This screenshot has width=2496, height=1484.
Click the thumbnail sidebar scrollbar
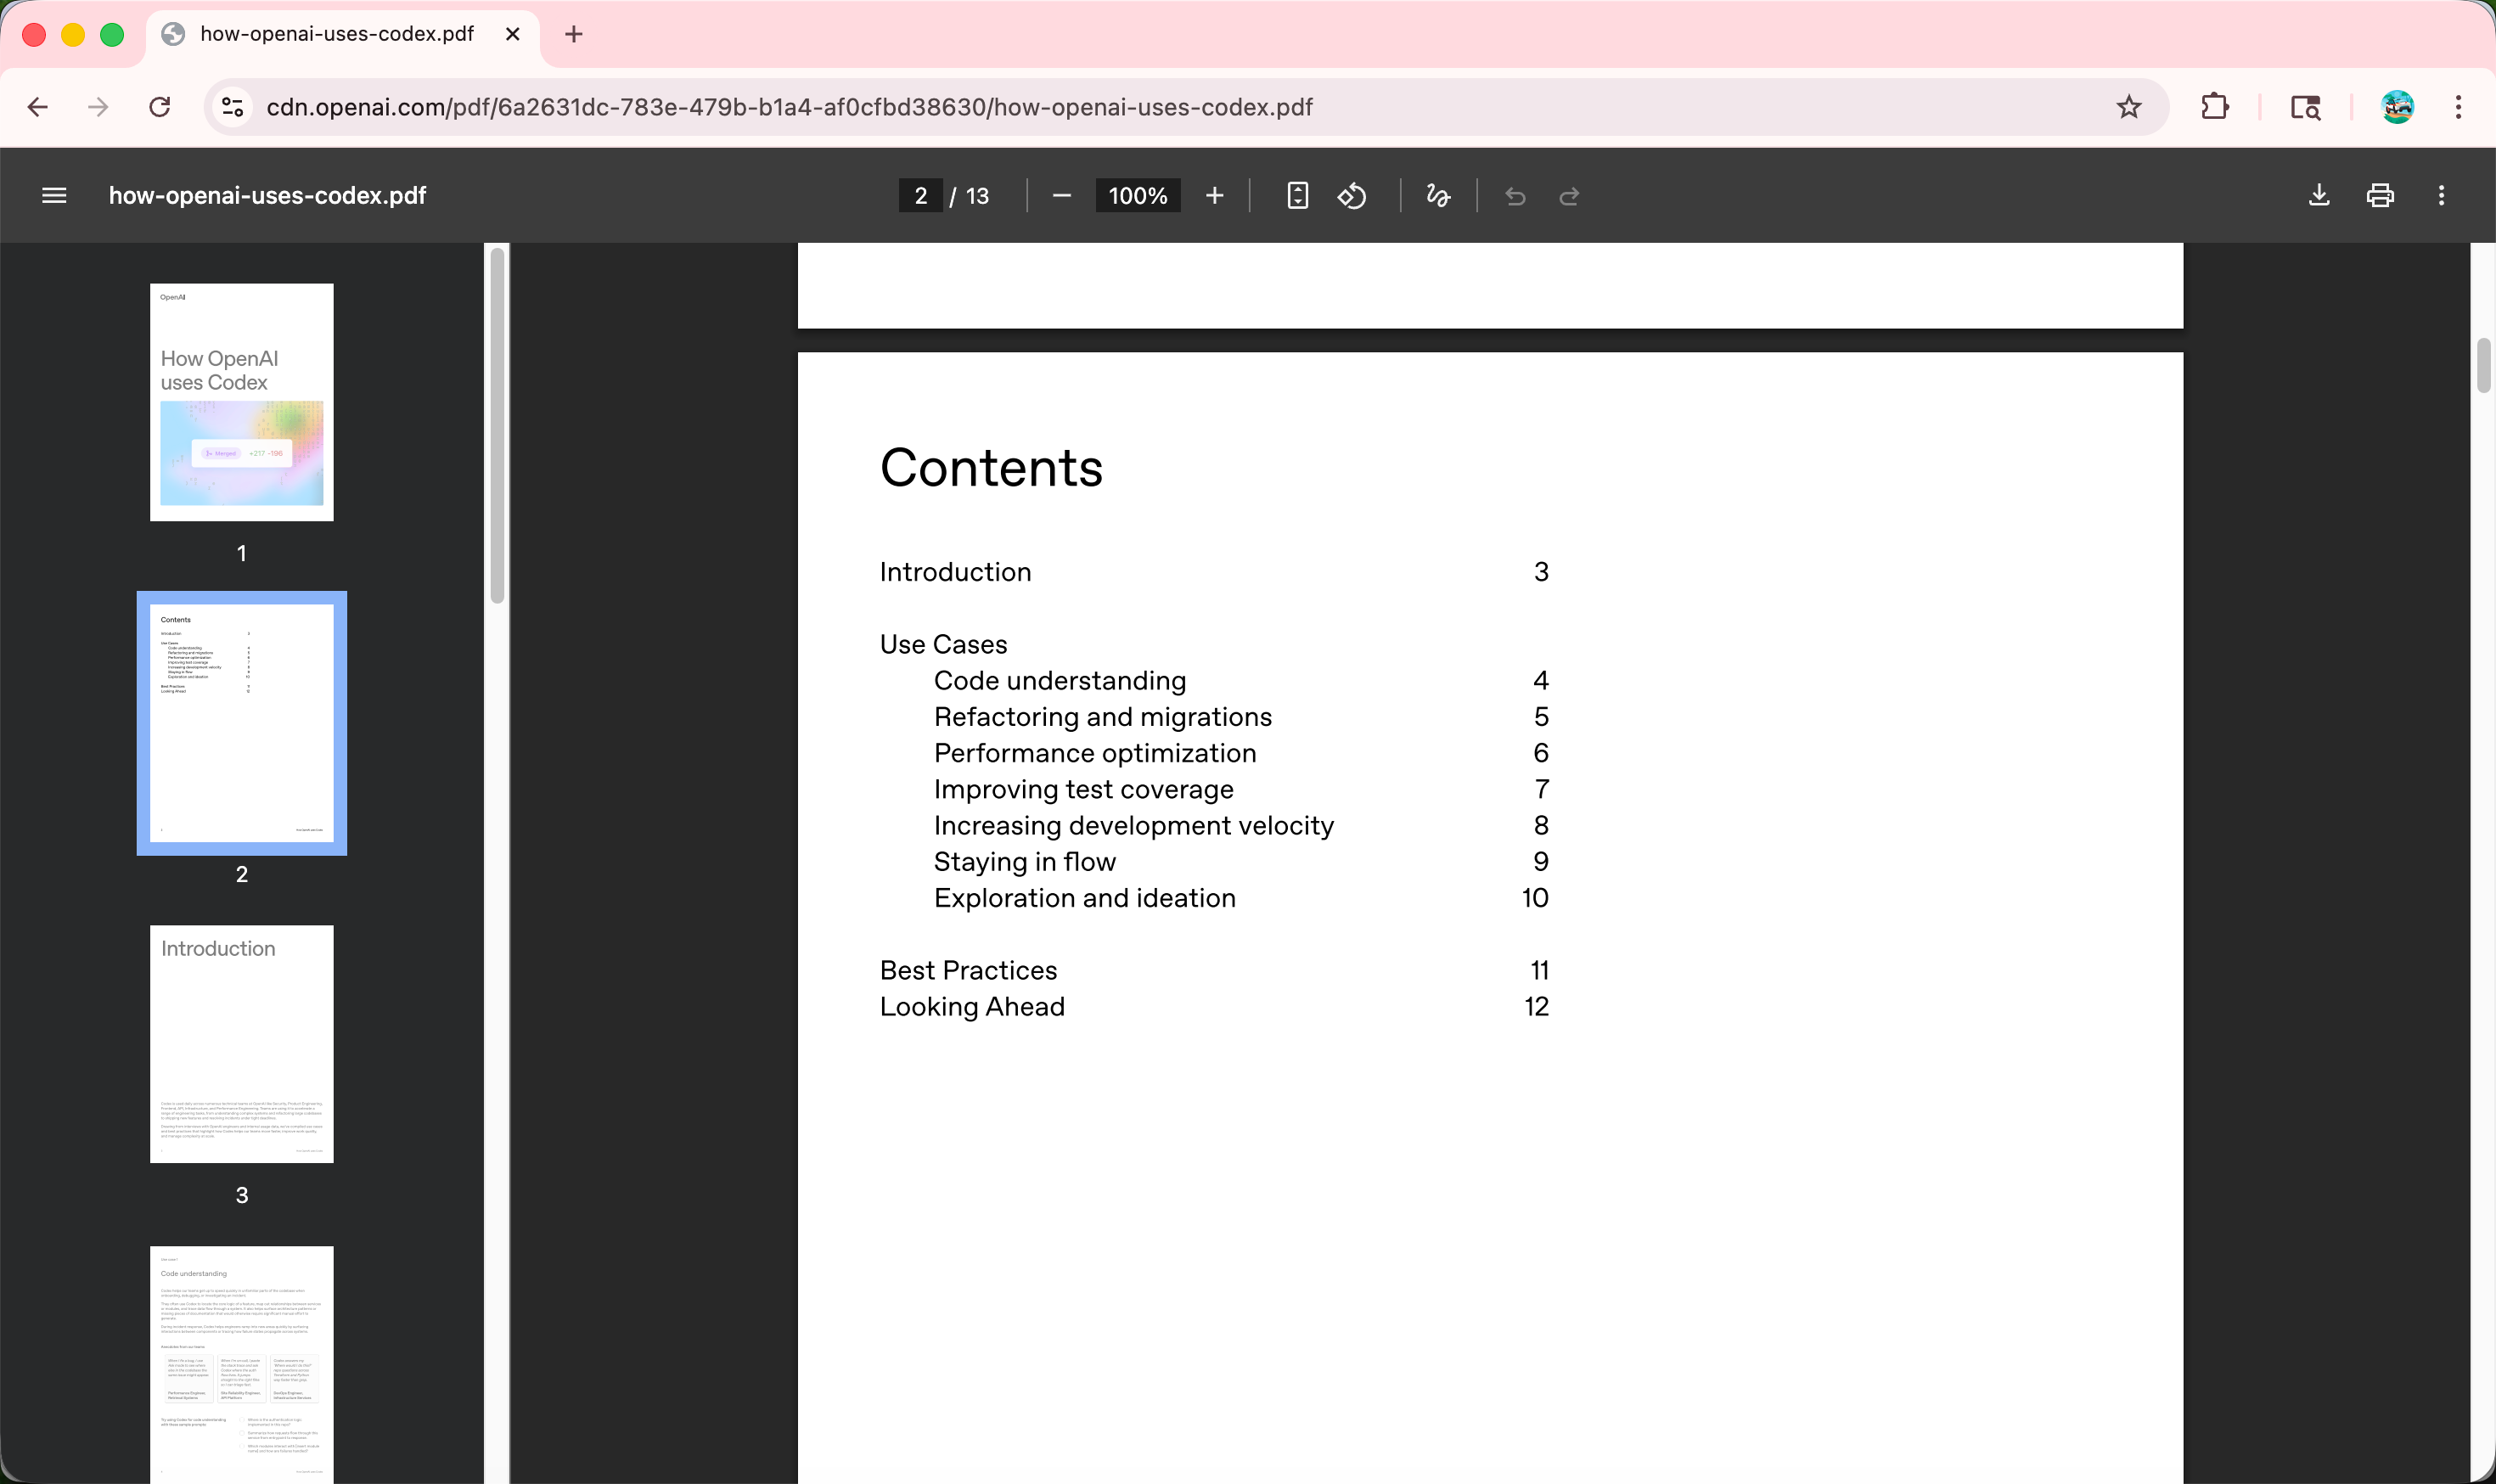coord(497,425)
